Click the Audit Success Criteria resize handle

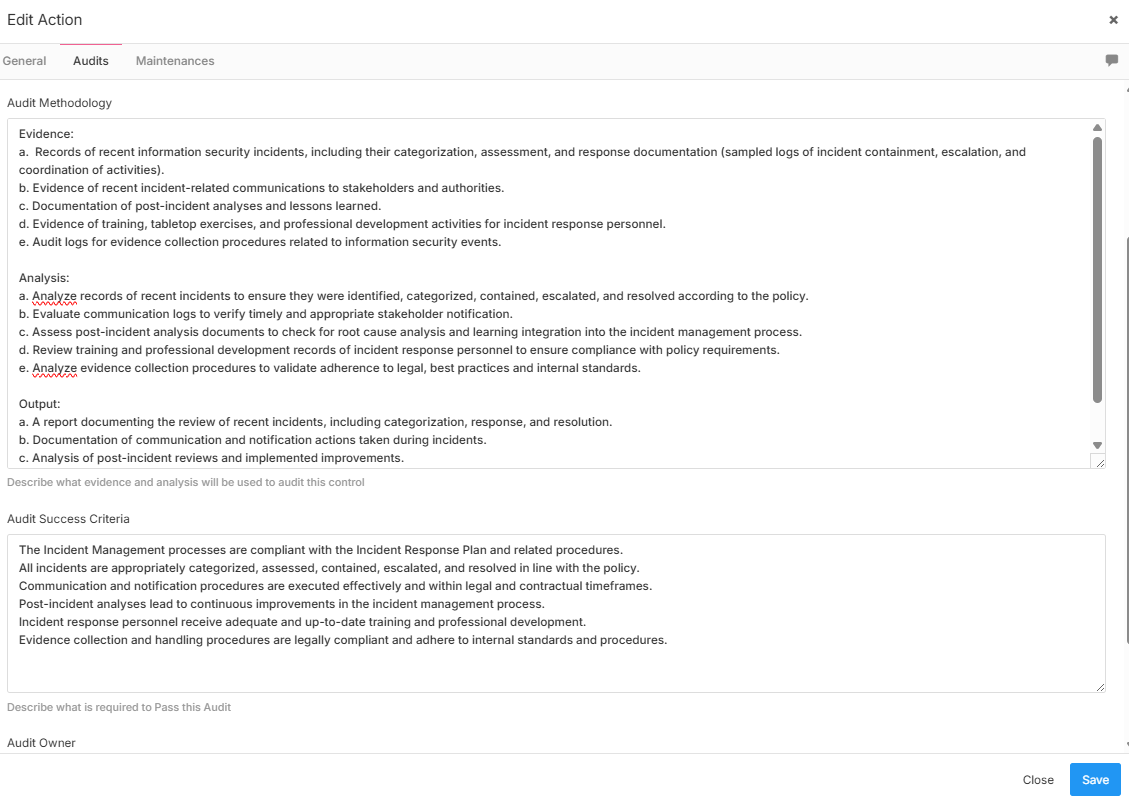click(1100, 686)
